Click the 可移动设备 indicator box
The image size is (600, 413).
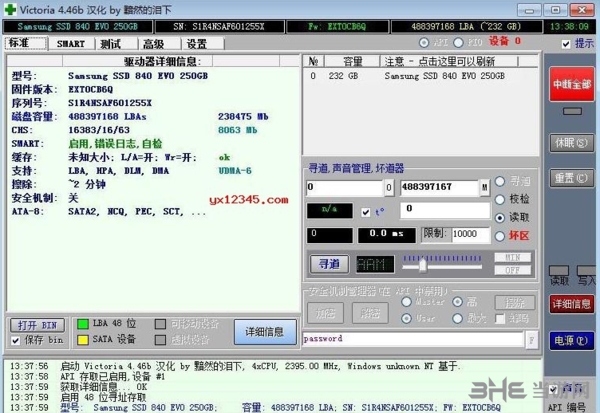coord(160,324)
